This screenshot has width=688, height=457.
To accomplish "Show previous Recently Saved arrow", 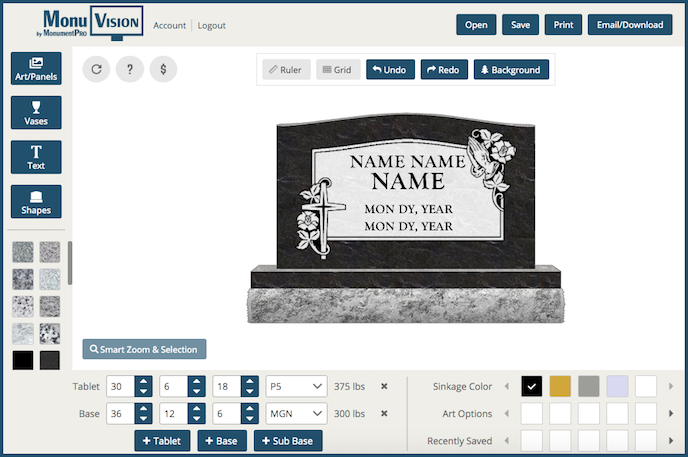I will coord(507,441).
